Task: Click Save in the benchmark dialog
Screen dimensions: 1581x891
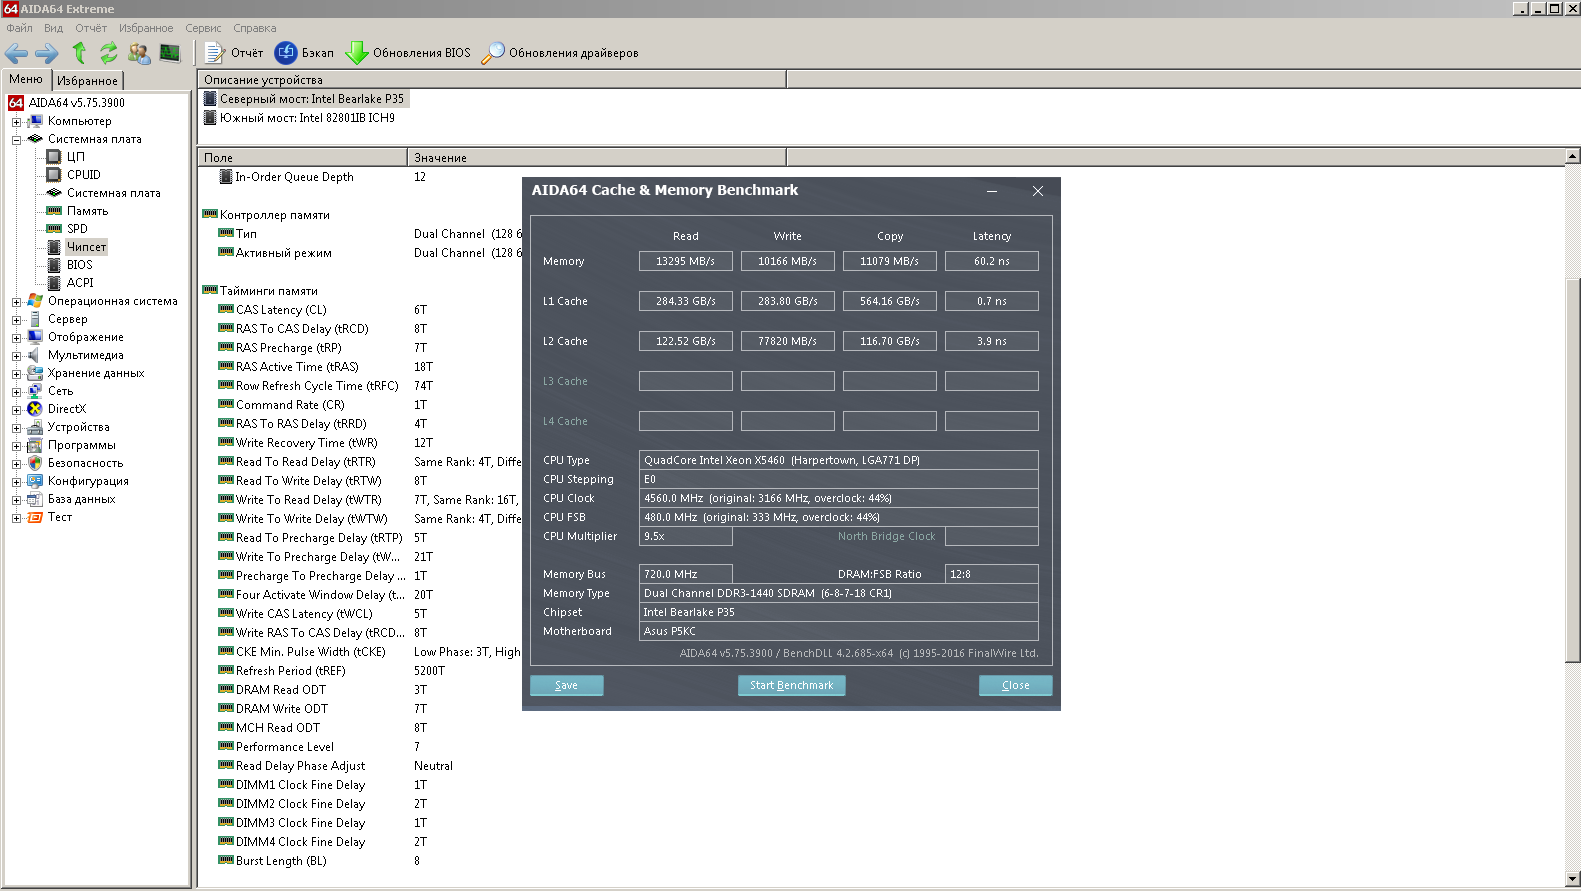Action: (x=566, y=685)
